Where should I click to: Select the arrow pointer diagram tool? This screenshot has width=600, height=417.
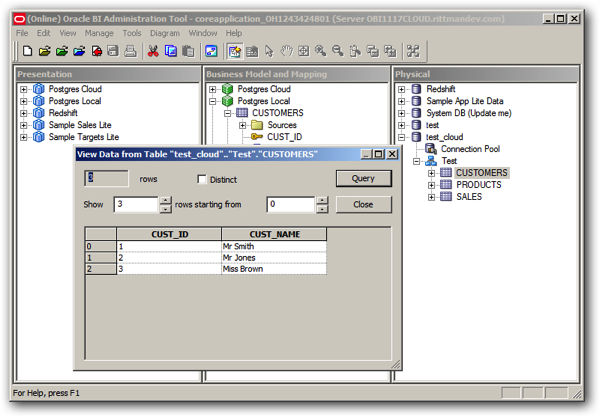(x=269, y=51)
